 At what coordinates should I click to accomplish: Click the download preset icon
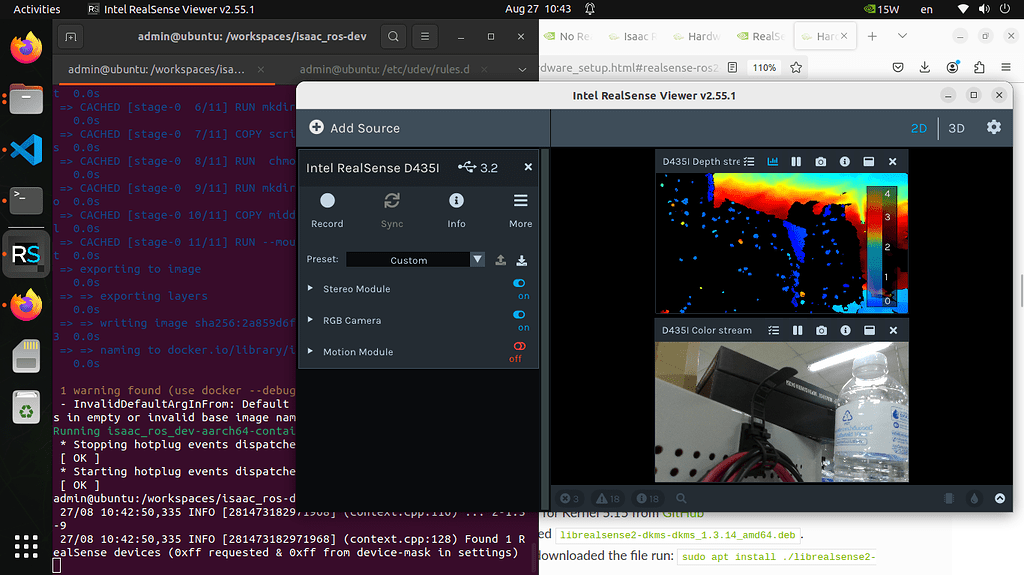(521, 260)
